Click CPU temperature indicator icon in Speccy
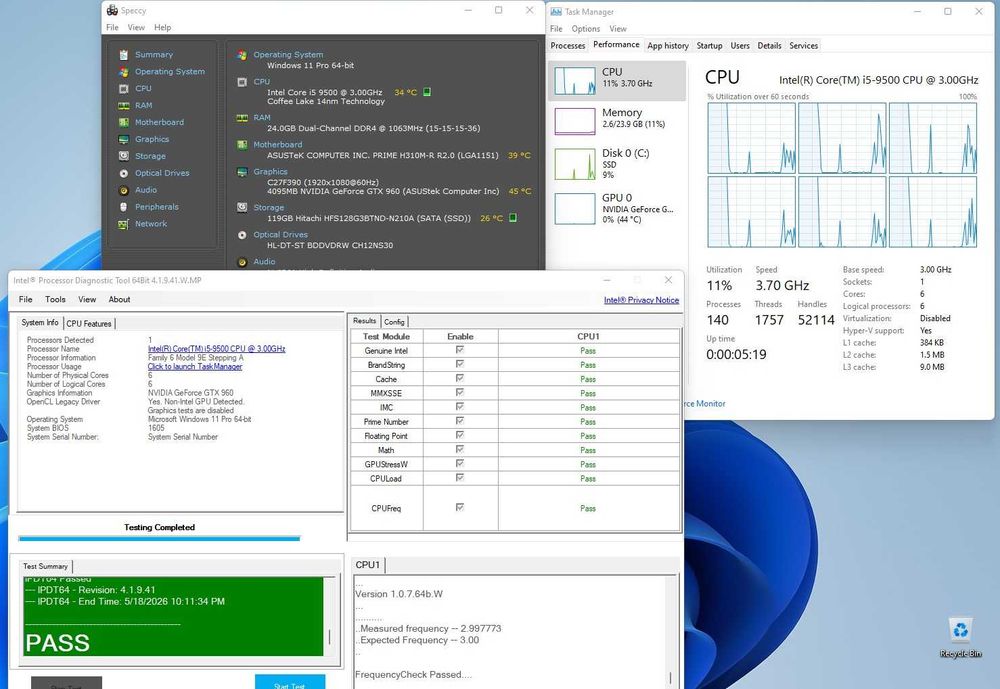 click(427, 92)
